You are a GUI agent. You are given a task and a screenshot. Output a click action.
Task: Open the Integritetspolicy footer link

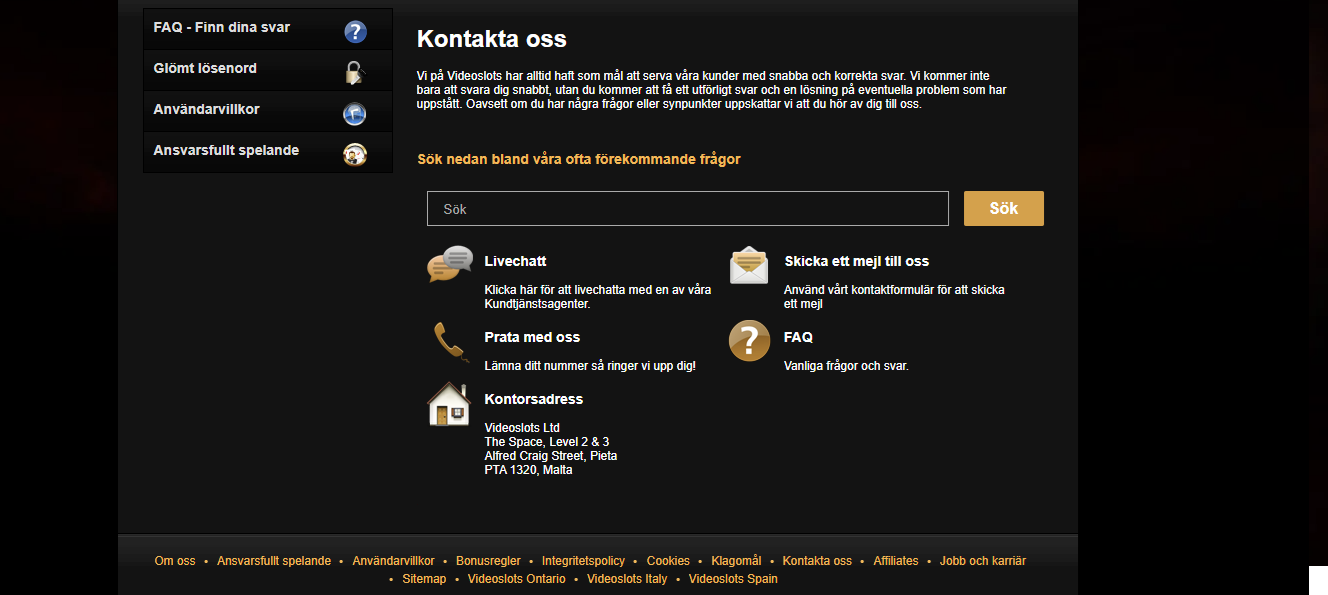click(583, 561)
